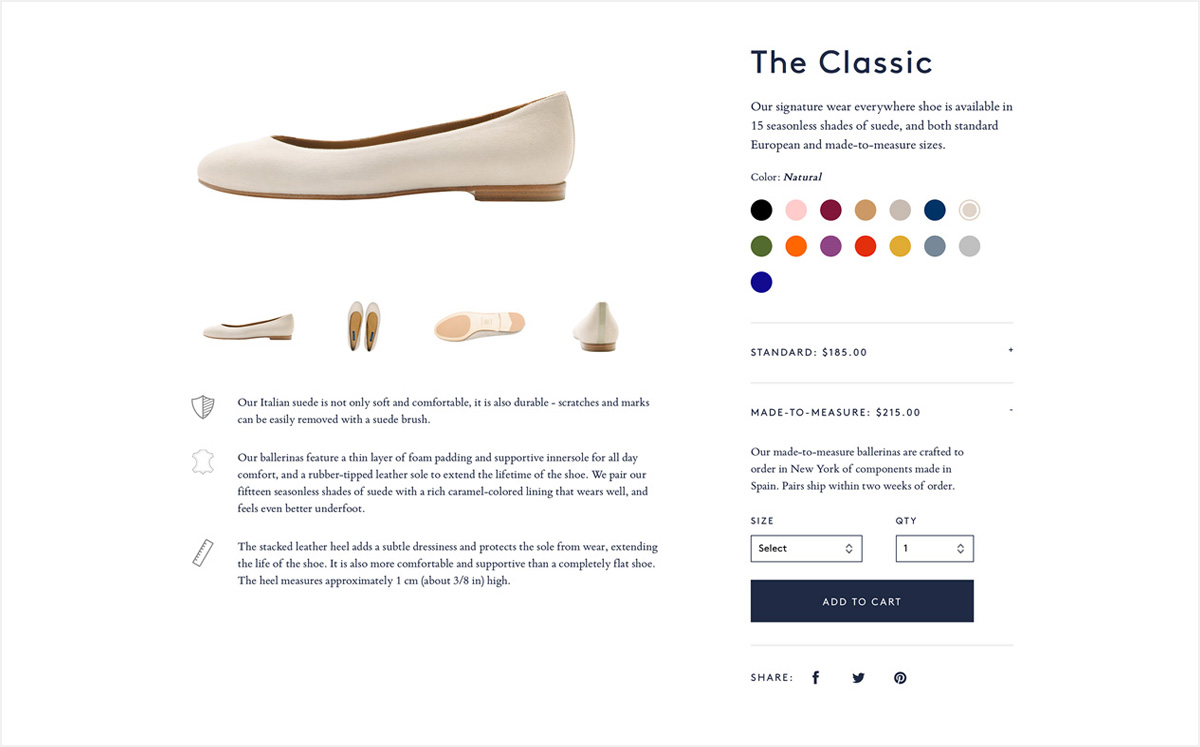1200x747 pixels.
Task: View the top-down pair thumbnail
Action: tap(363, 326)
